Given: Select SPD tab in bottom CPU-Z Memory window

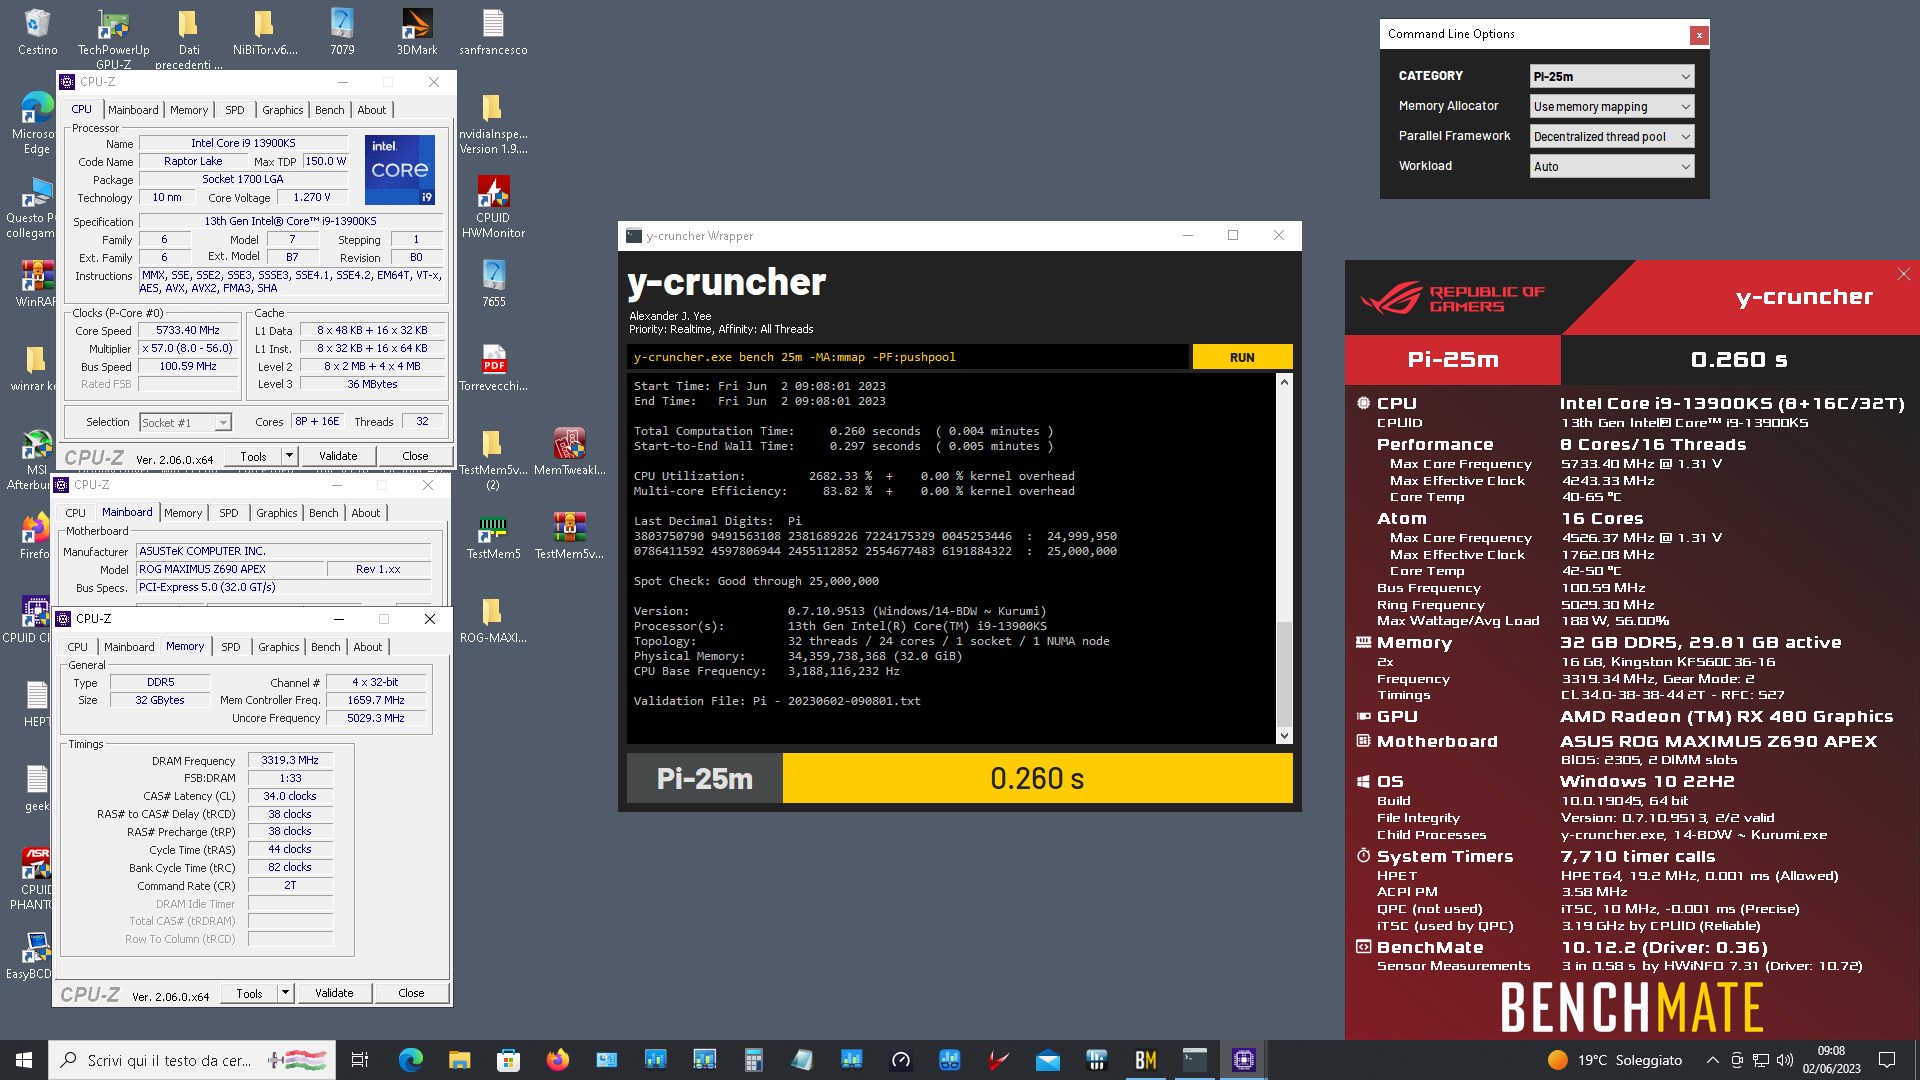Looking at the screenshot, I should click(x=230, y=647).
